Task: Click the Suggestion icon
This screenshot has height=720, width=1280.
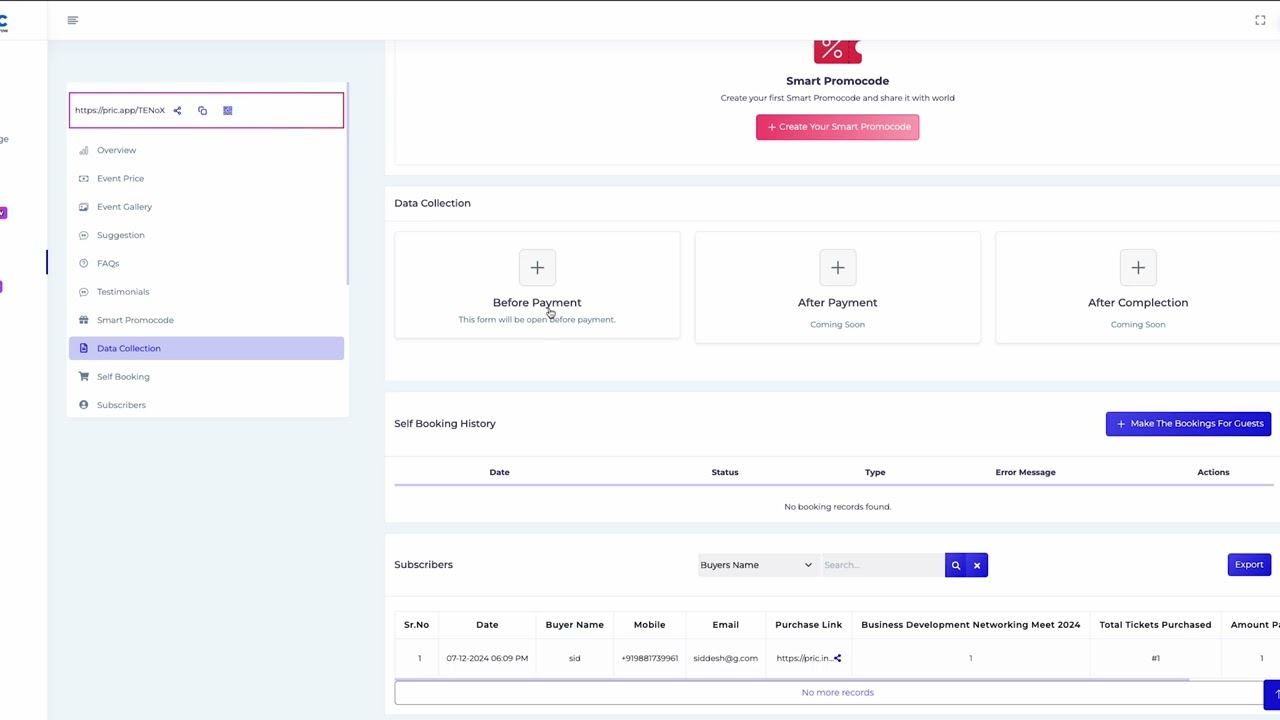Action: click(83, 235)
